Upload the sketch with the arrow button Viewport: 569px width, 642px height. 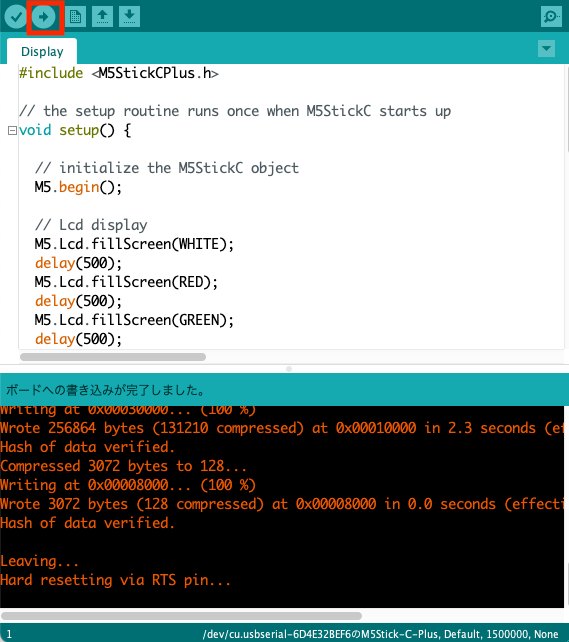[x=44, y=17]
